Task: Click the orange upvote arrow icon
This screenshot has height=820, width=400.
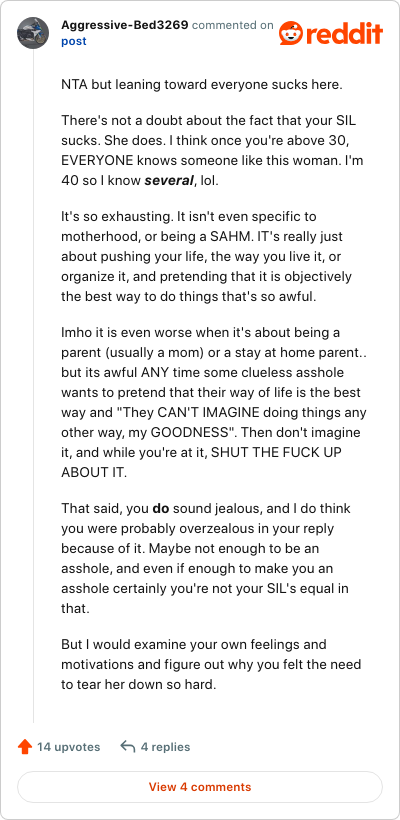Action: [x=24, y=747]
